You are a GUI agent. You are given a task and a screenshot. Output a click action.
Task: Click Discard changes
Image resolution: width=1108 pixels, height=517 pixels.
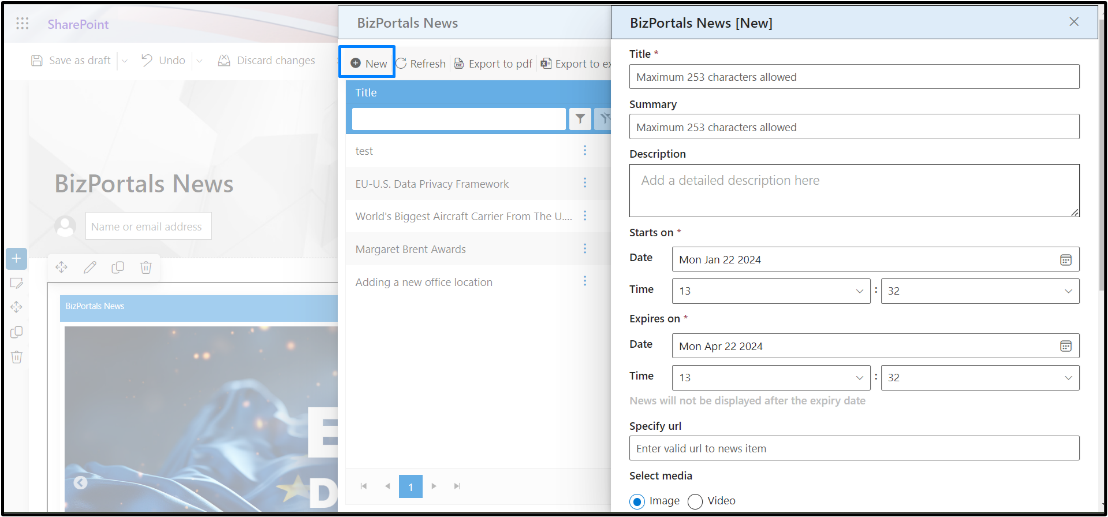click(266, 61)
